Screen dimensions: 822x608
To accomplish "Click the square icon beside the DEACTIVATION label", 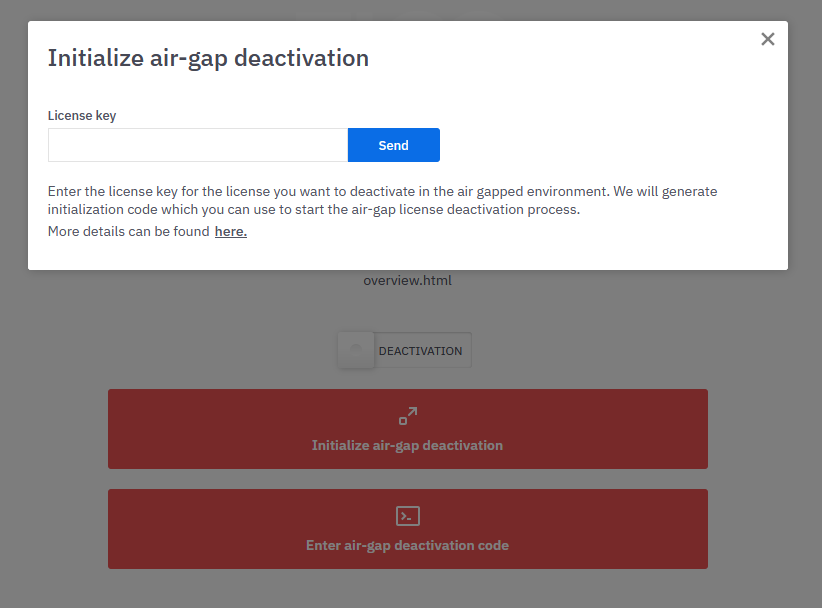I will click(x=355, y=350).
